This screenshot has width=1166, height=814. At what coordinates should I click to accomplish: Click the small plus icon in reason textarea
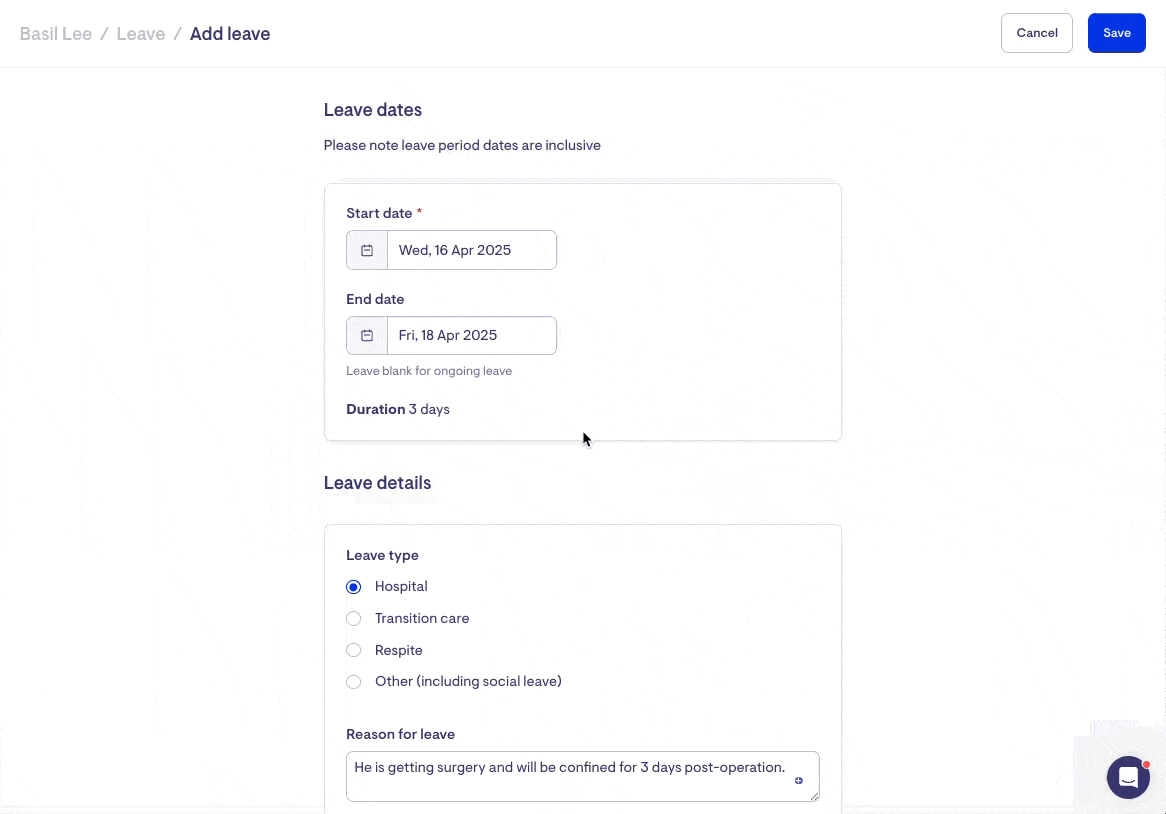click(x=799, y=781)
